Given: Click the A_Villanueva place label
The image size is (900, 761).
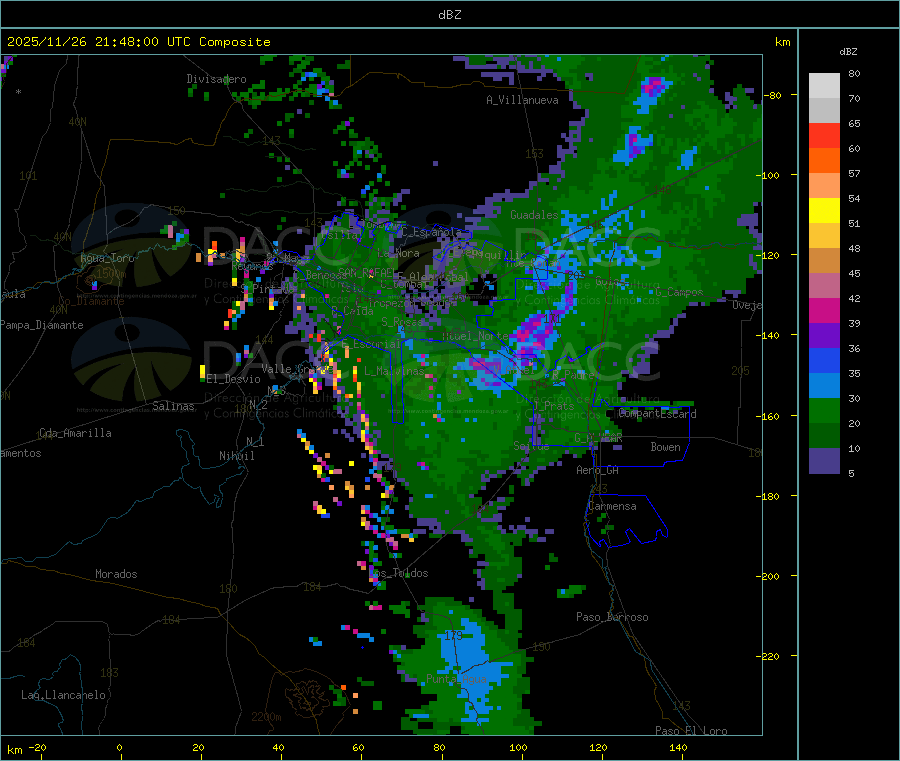Looking at the screenshot, I should point(522,100).
